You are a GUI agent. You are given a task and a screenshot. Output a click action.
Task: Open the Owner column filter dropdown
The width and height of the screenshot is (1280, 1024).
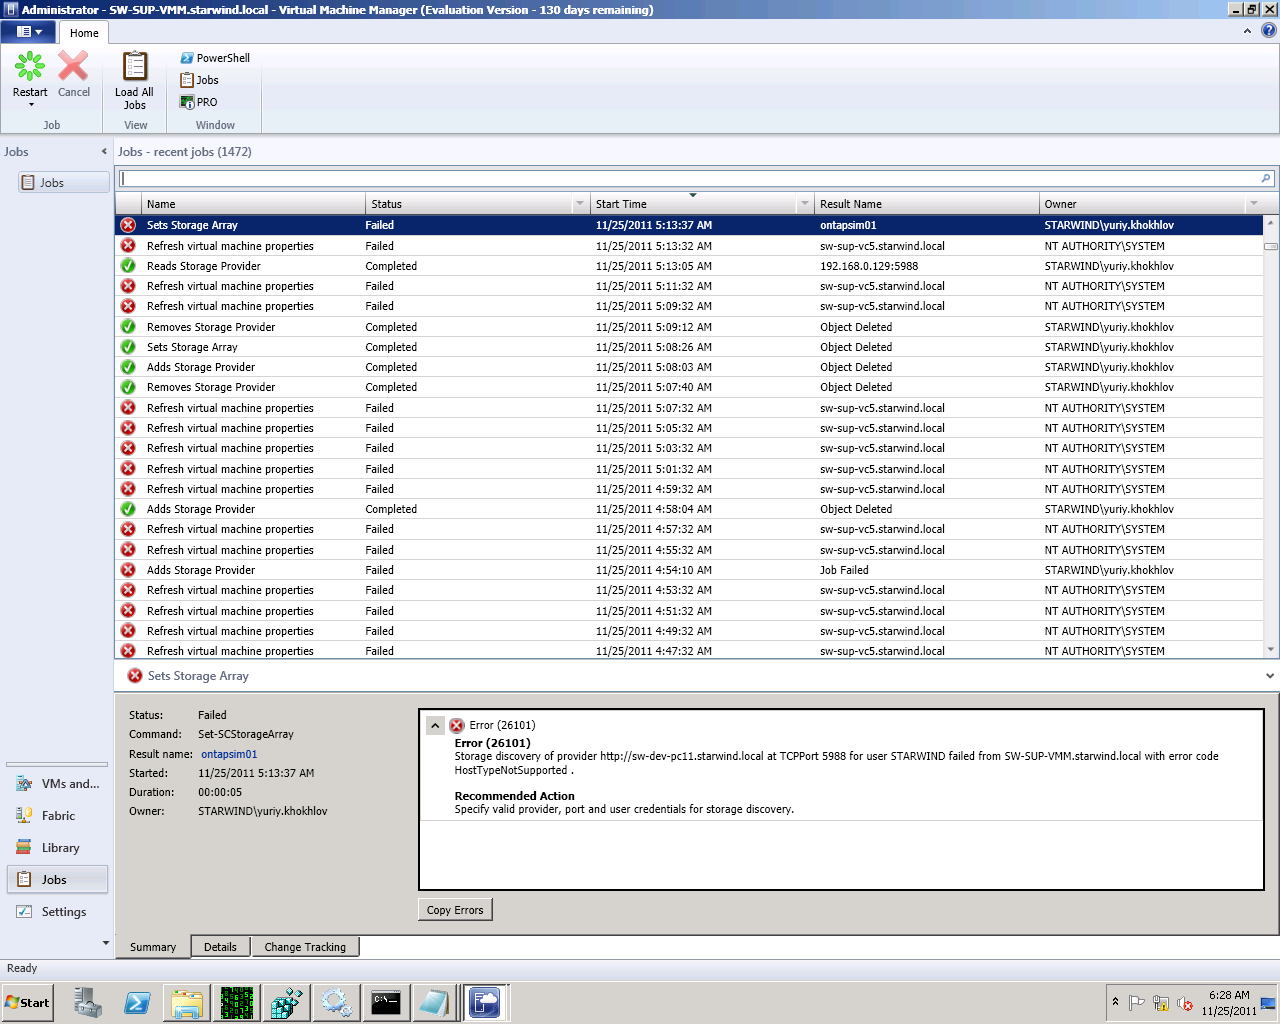tap(1253, 204)
